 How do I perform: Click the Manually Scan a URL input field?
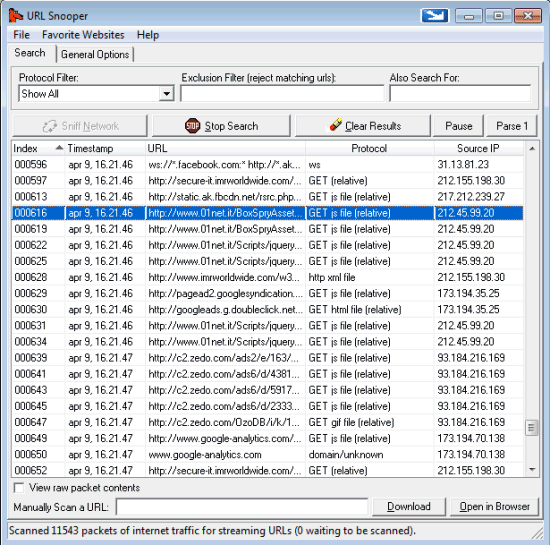coord(242,507)
